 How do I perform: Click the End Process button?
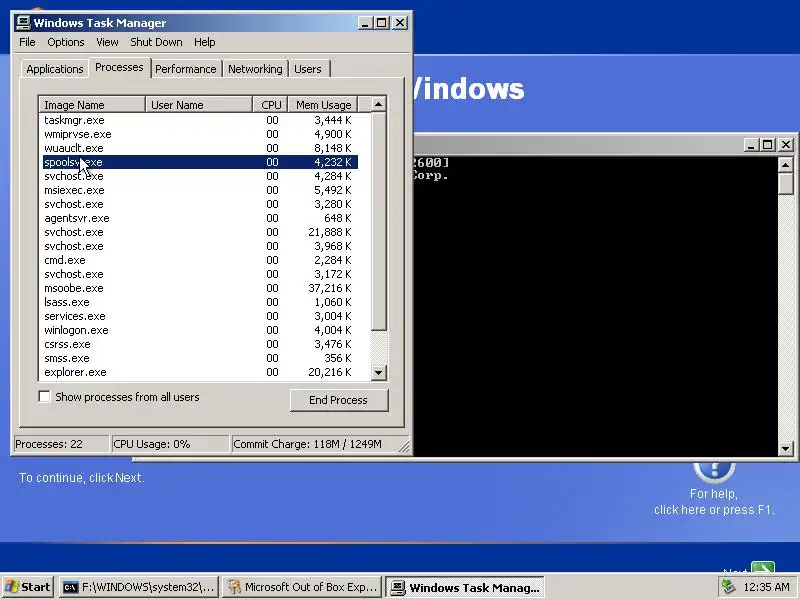click(339, 400)
